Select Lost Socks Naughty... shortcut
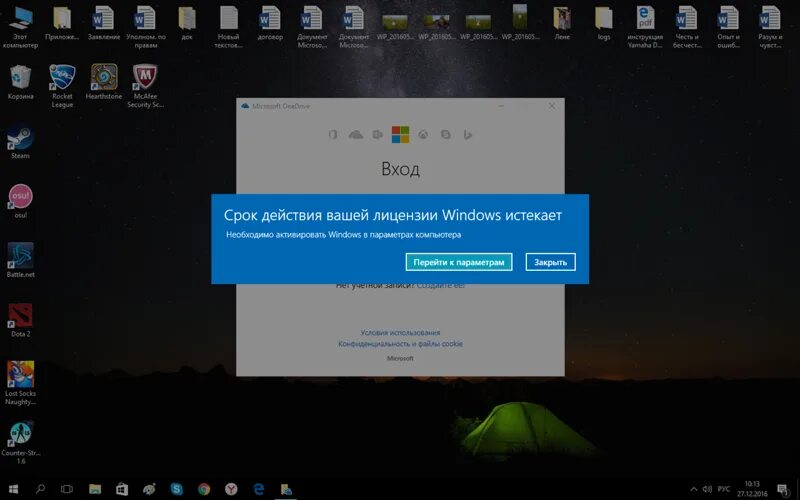800x500 pixels. coord(20,383)
